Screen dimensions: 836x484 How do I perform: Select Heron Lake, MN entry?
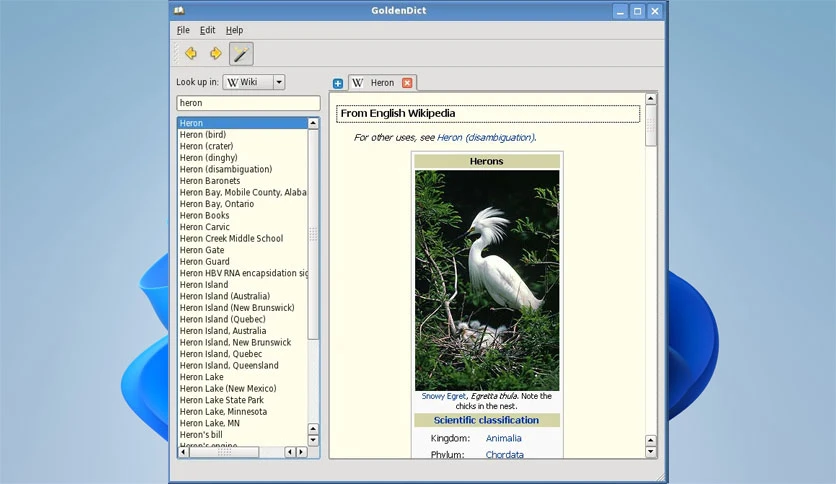[243, 423]
